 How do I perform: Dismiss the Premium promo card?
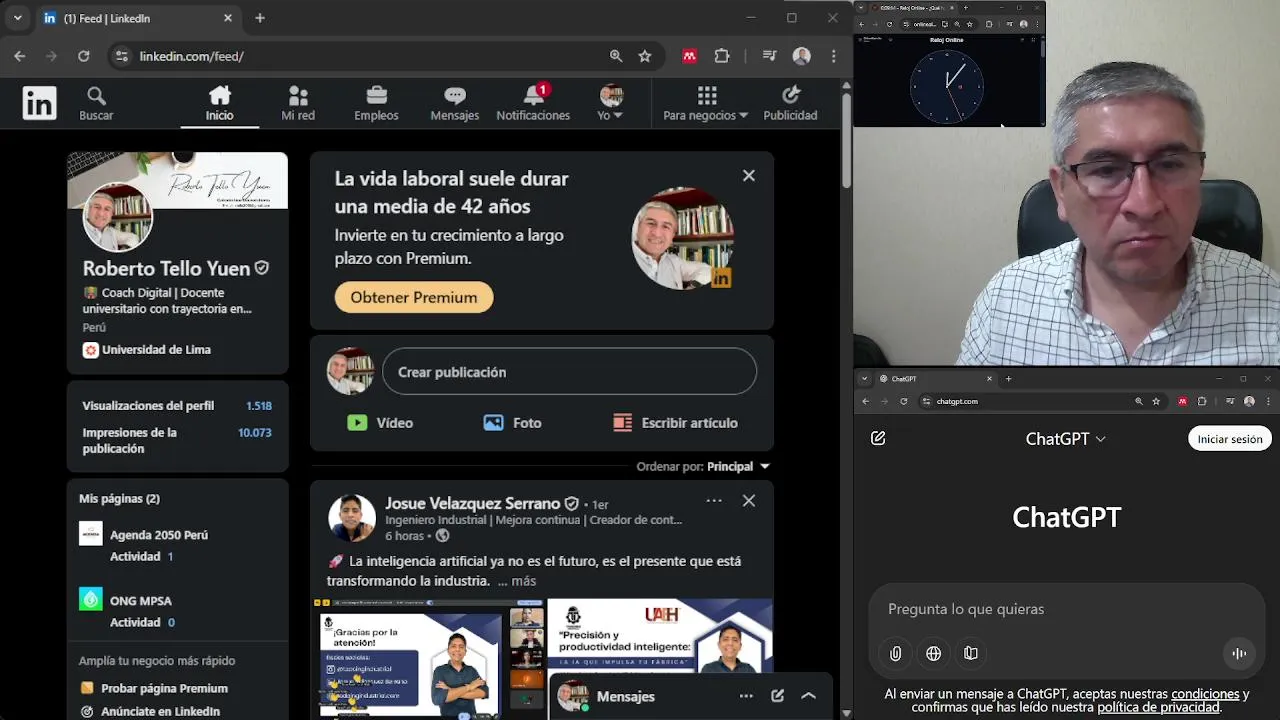749,176
